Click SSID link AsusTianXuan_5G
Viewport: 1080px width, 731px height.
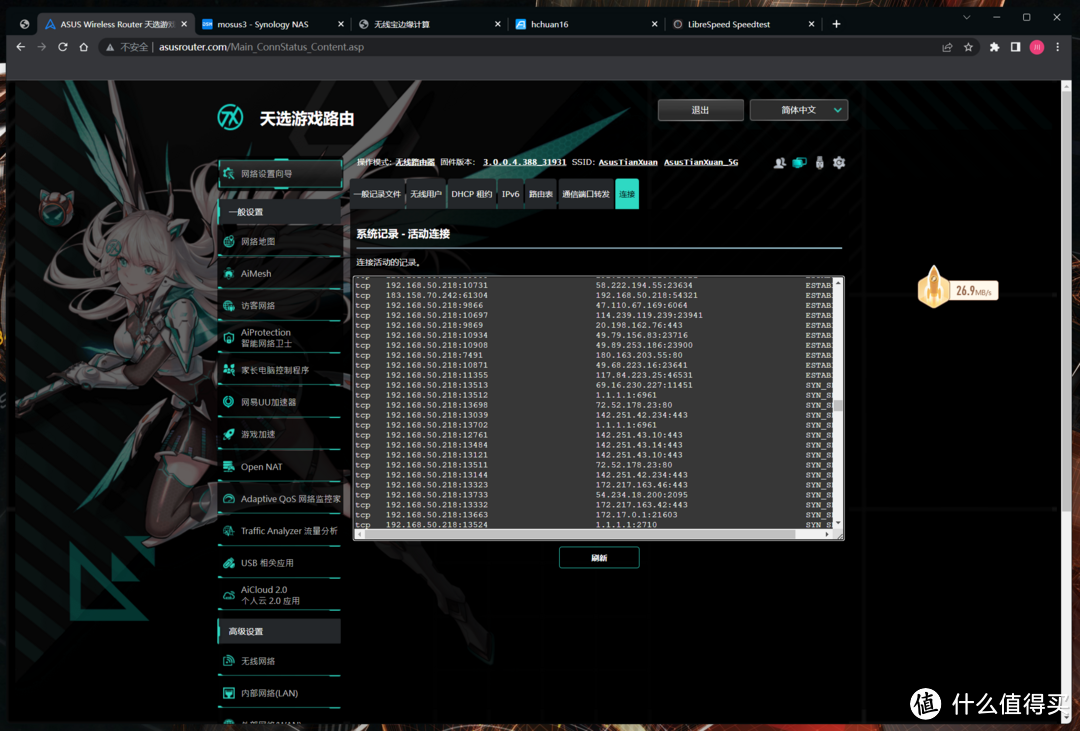700,163
